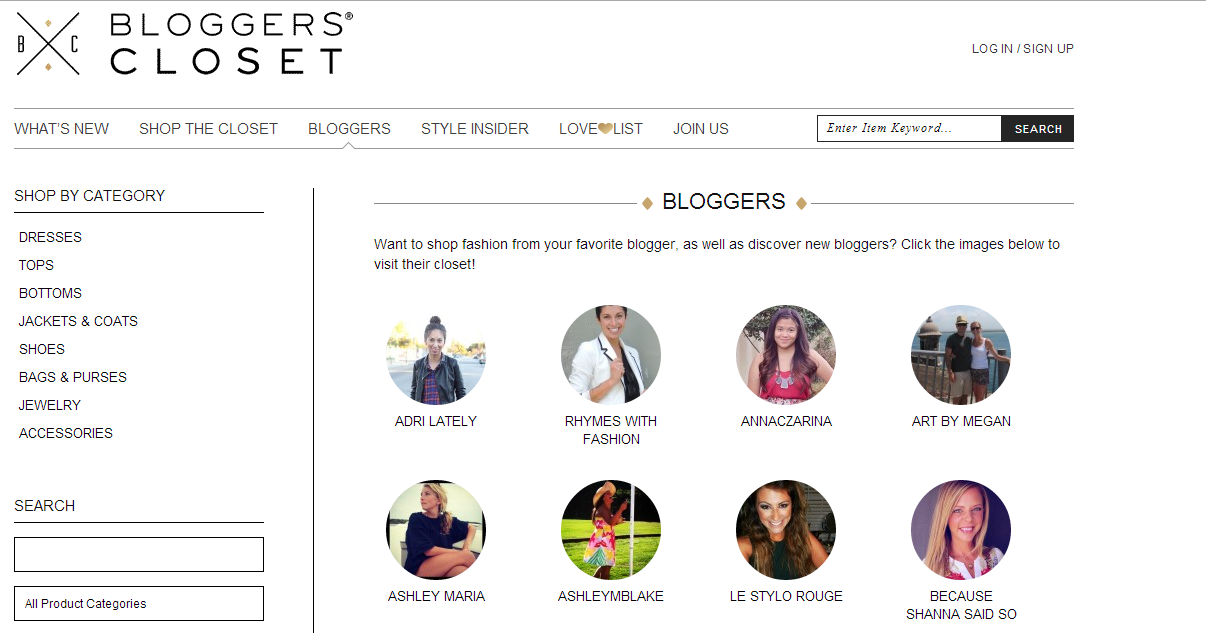Focus the Enter Item Keyword field
This screenshot has height=633, width=1206.
[910, 129]
